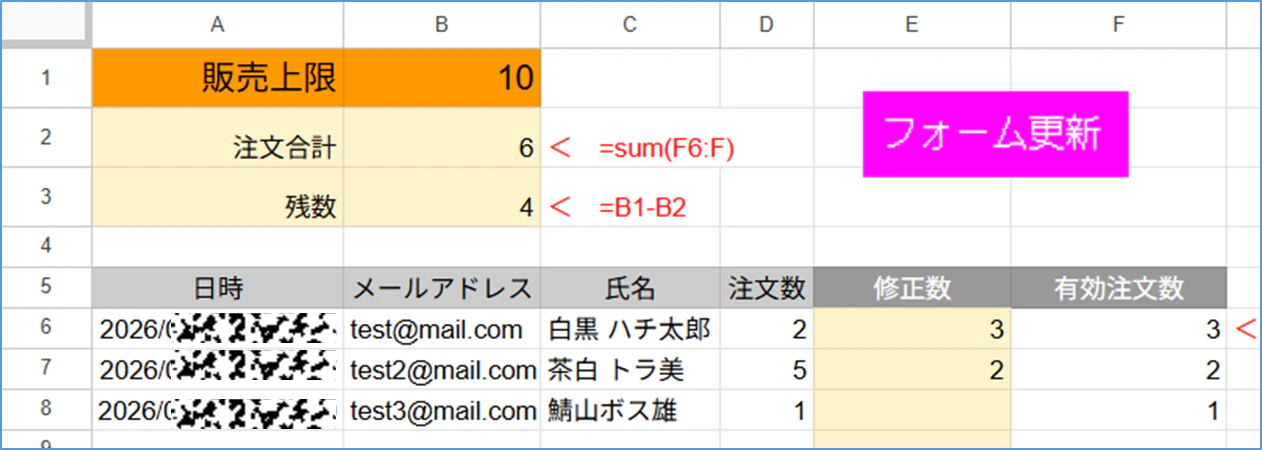Viewport: 1262px width, 450px height.
Task: Select row 5 header
Action: click(x=46, y=289)
